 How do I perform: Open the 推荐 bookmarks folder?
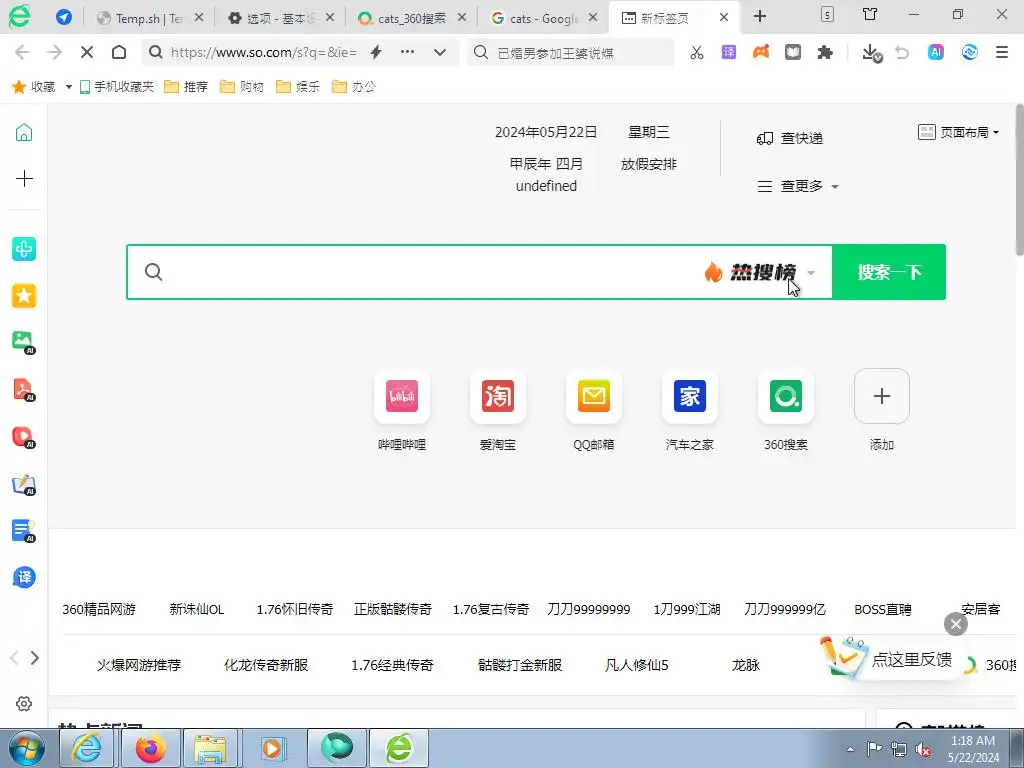(186, 87)
